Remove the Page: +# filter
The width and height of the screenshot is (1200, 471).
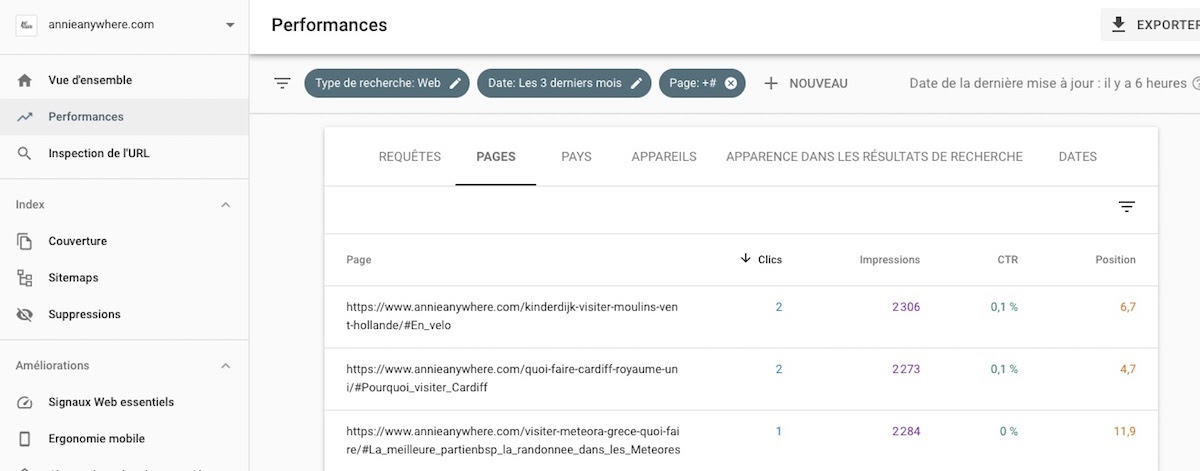tap(730, 83)
